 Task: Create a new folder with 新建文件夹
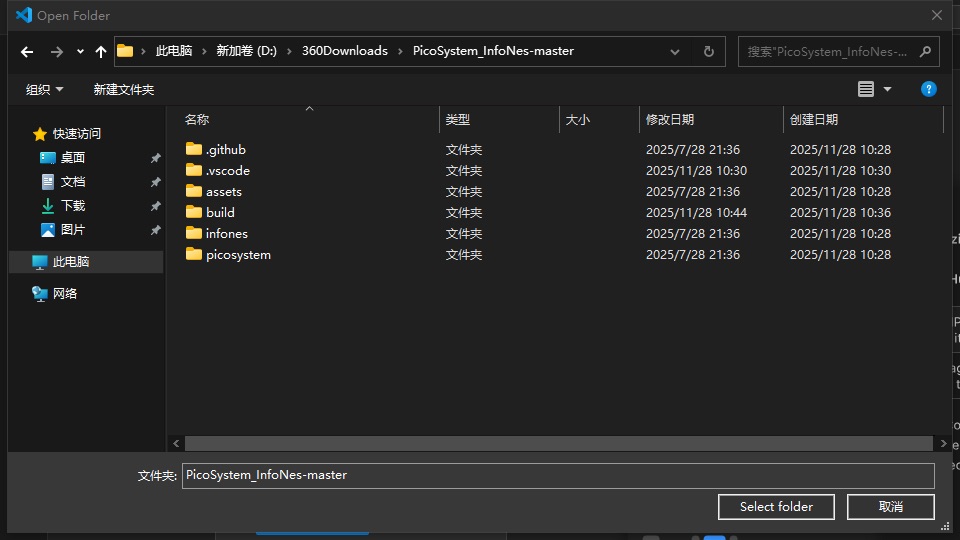[124, 89]
